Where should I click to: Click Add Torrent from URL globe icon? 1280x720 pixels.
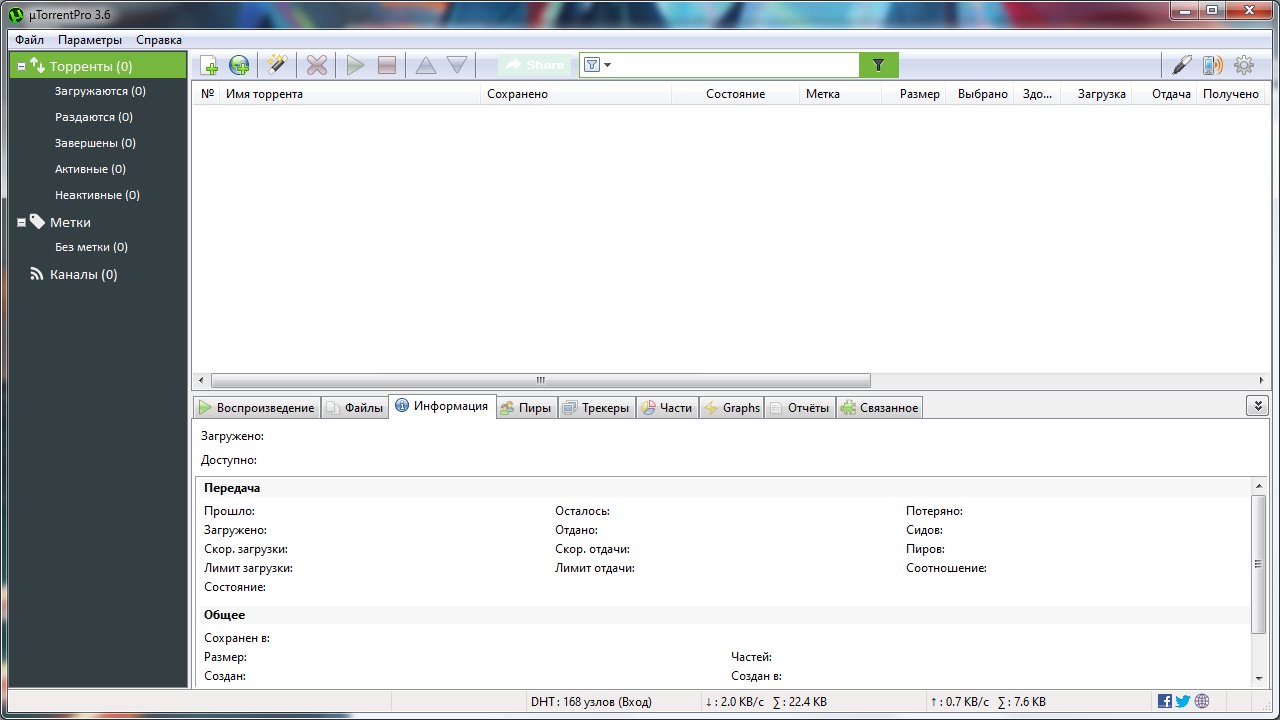[x=239, y=66]
